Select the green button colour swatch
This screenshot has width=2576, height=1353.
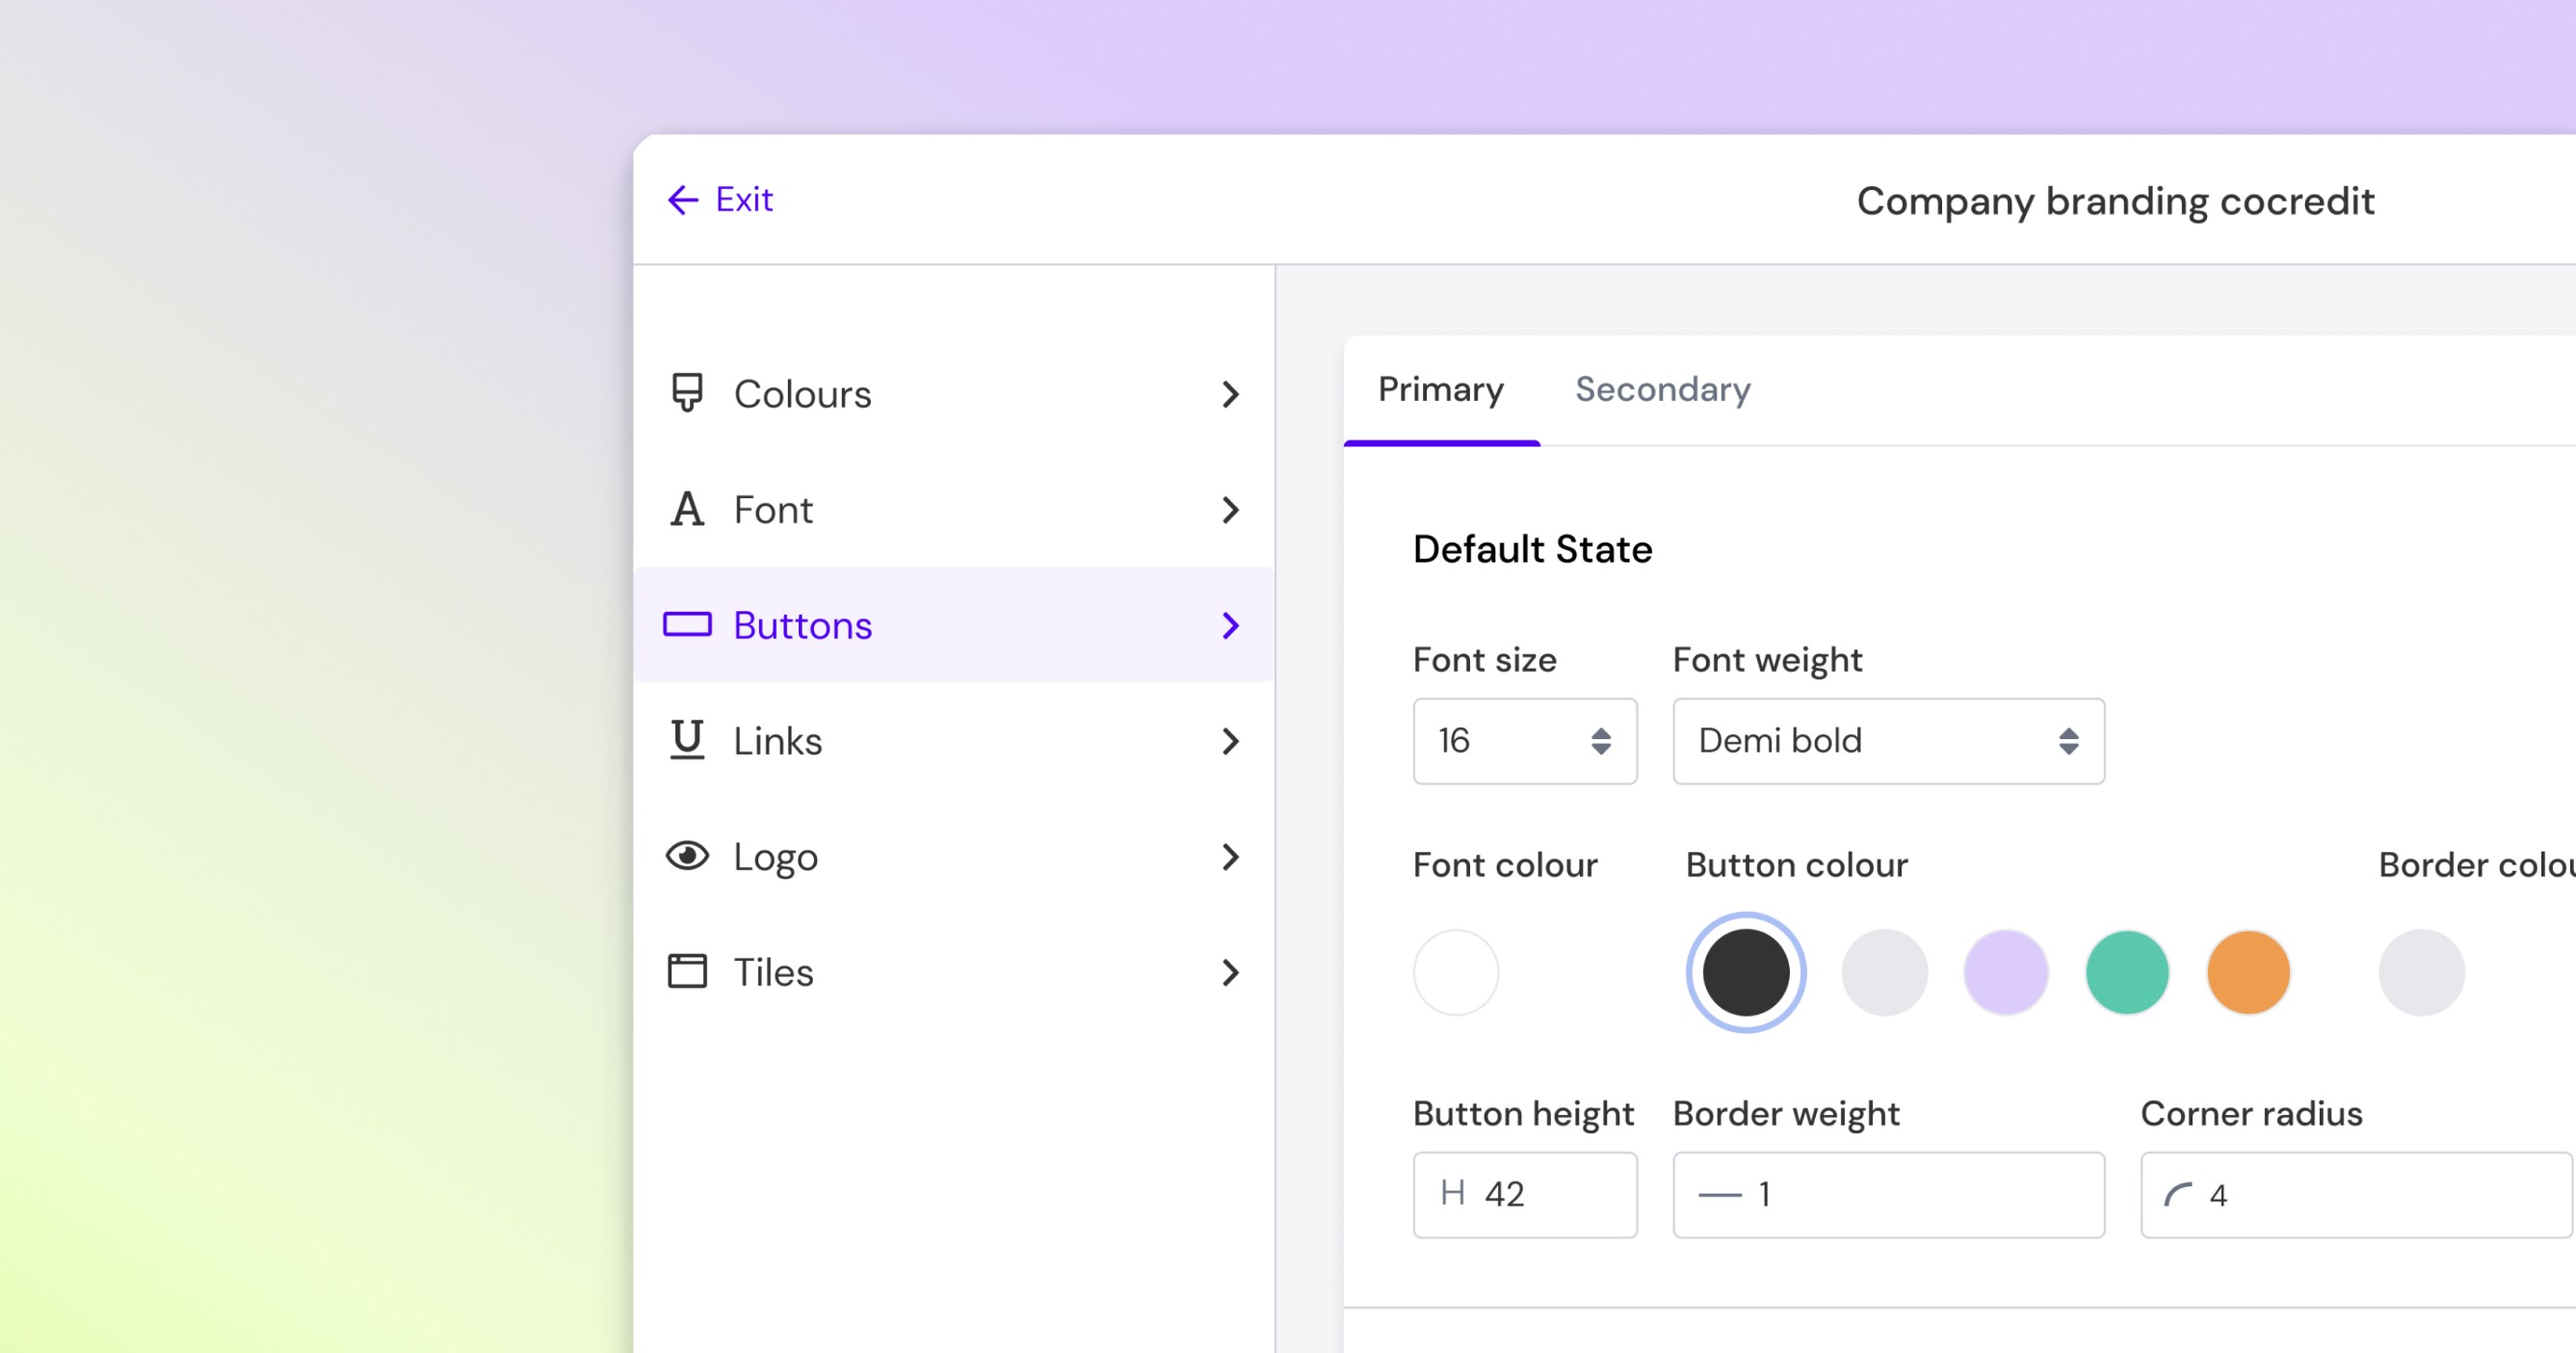(x=2127, y=972)
